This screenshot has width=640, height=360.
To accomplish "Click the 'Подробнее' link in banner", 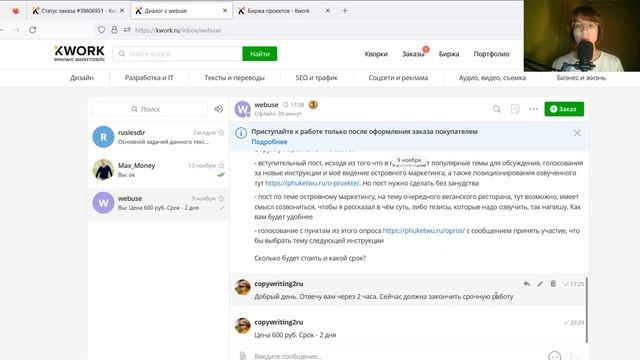I will (x=269, y=142).
